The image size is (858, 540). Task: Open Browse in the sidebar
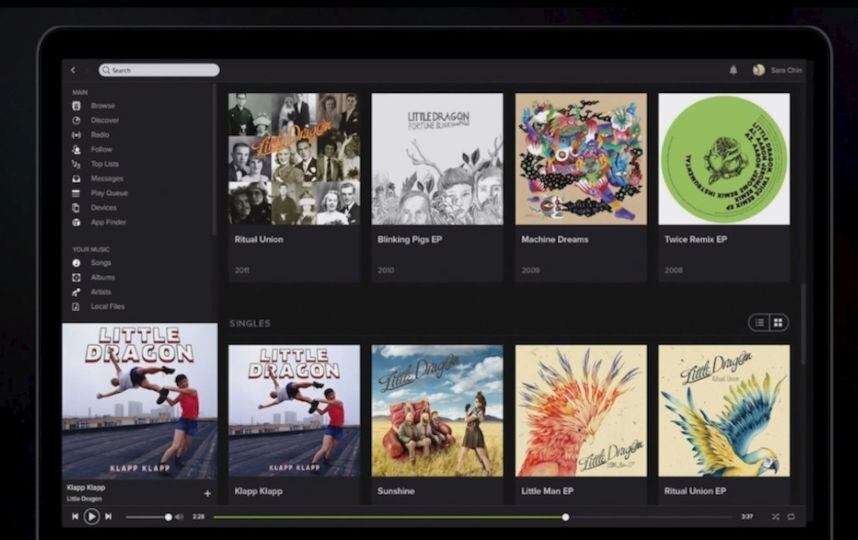click(x=102, y=105)
